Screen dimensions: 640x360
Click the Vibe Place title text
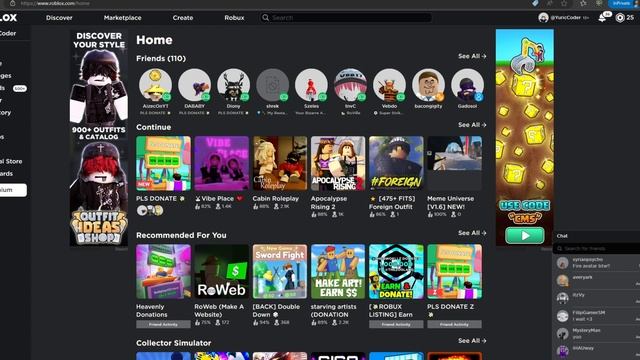218,198
